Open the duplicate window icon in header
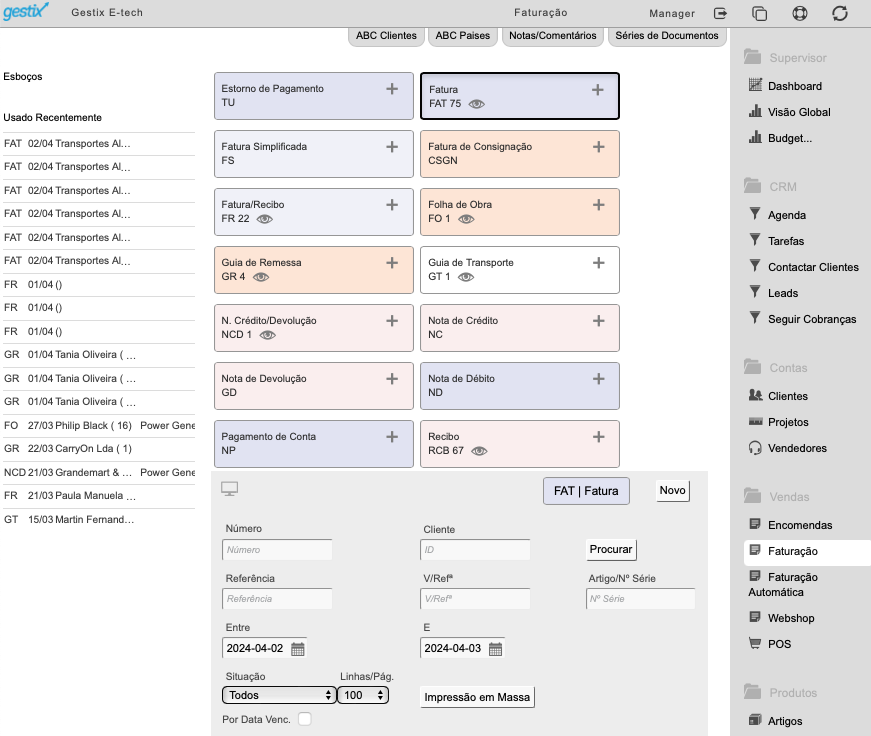The width and height of the screenshot is (871, 736). pos(759,13)
